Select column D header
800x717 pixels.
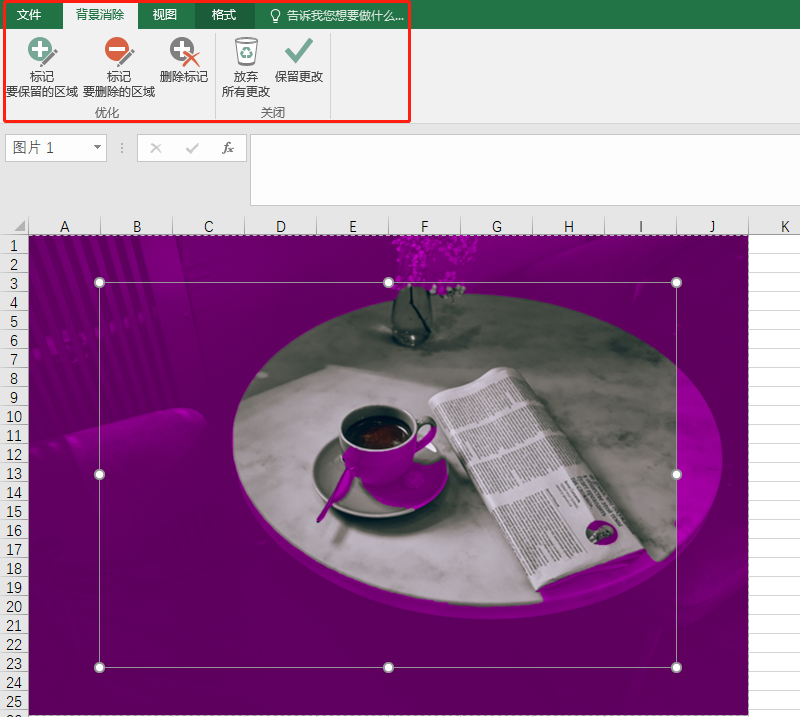click(281, 226)
